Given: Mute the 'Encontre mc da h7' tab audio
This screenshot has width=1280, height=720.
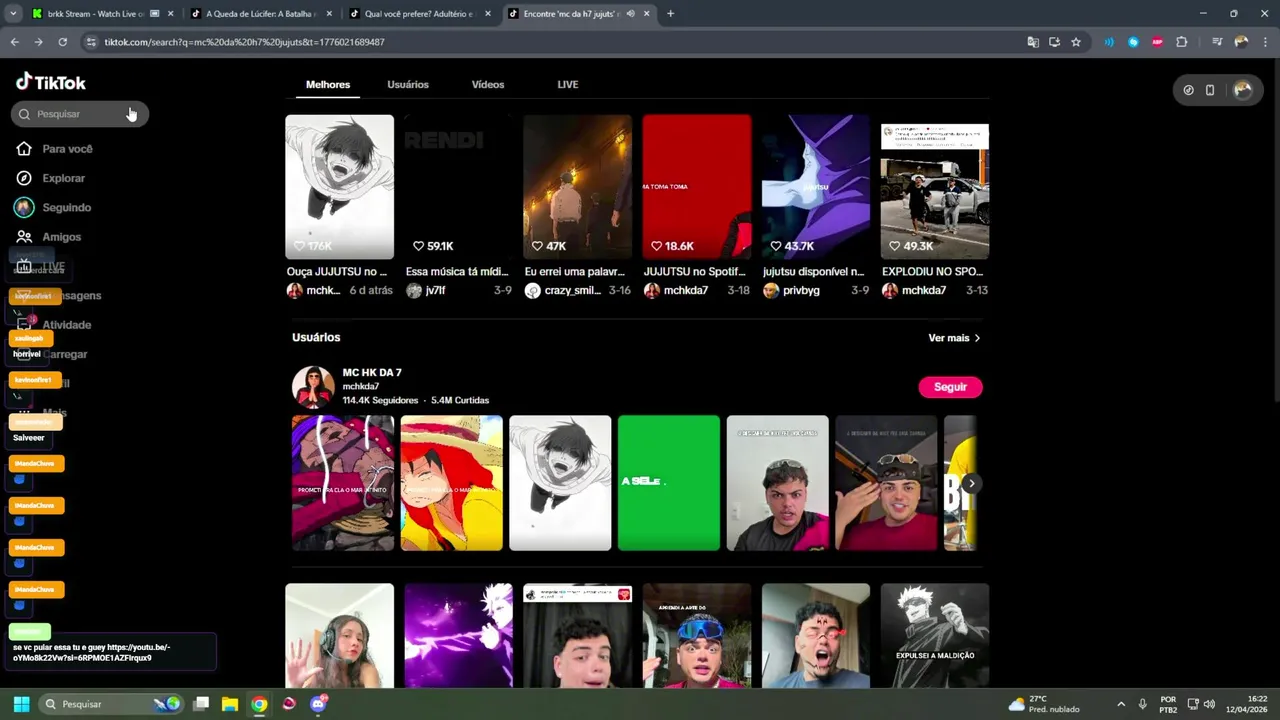Looking at the screenshot, I should pos(630,14).
